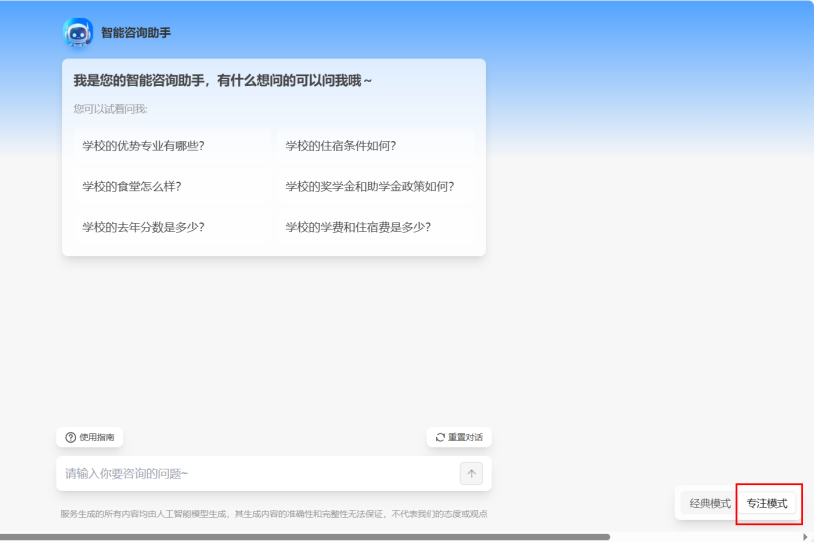Screen dimensions: 814x542
Task: Pick the question 学校的去年分数是多少?
Action: pos(143,227)
